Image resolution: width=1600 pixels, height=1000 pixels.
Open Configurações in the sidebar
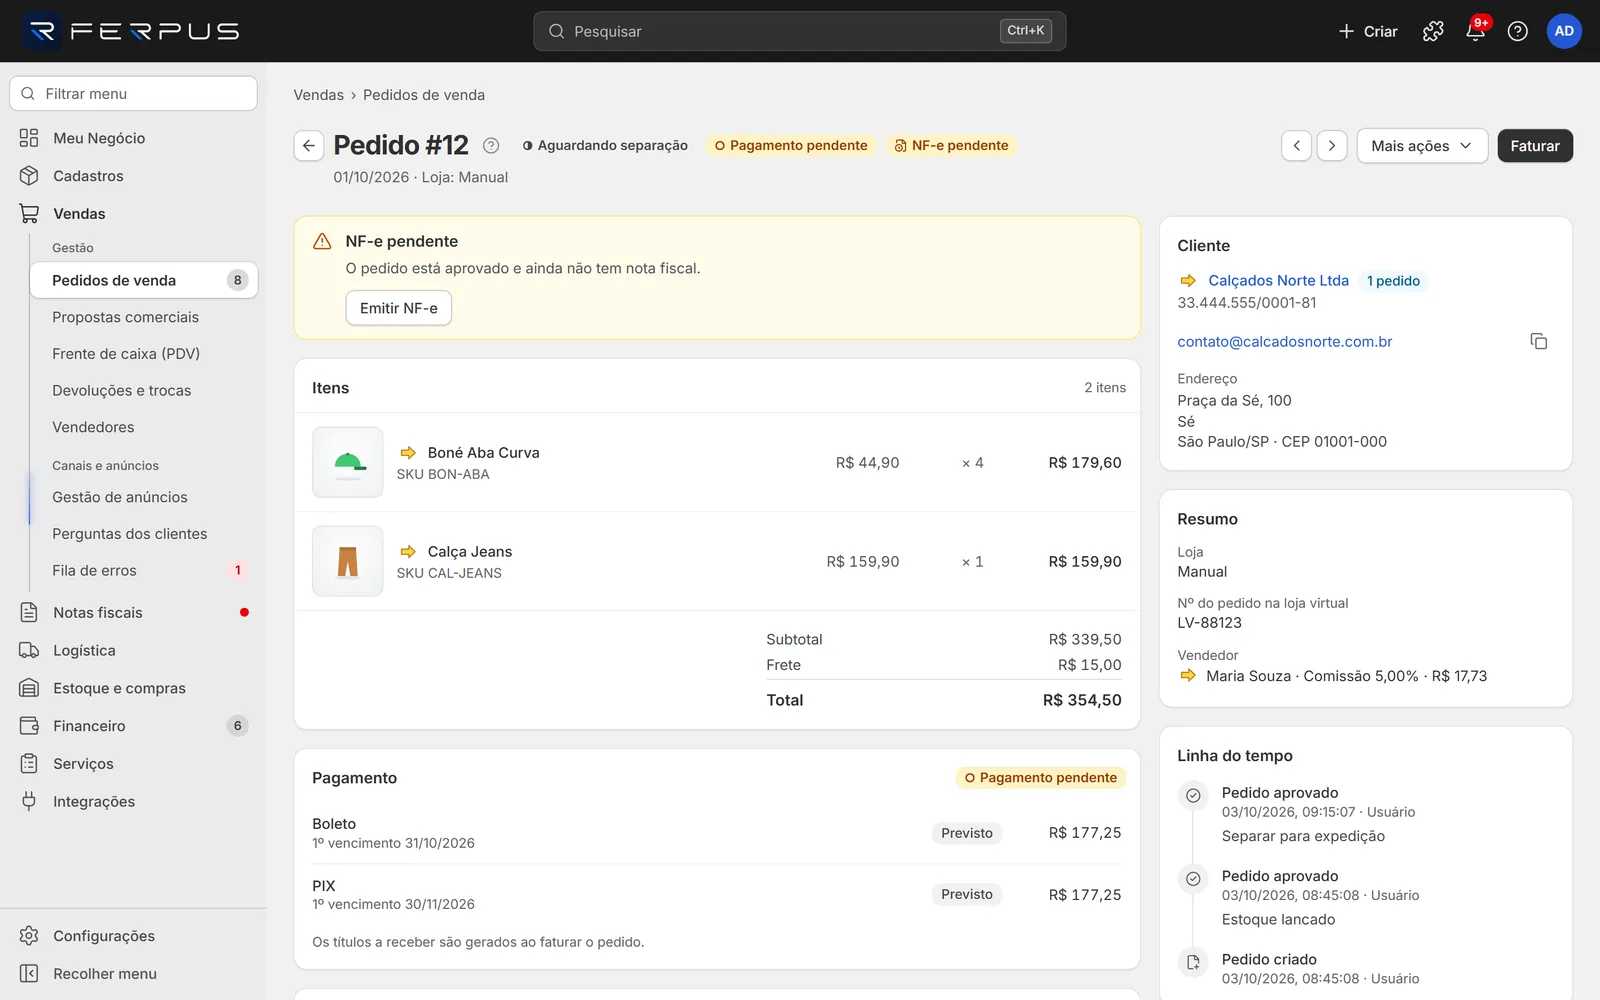134,936
